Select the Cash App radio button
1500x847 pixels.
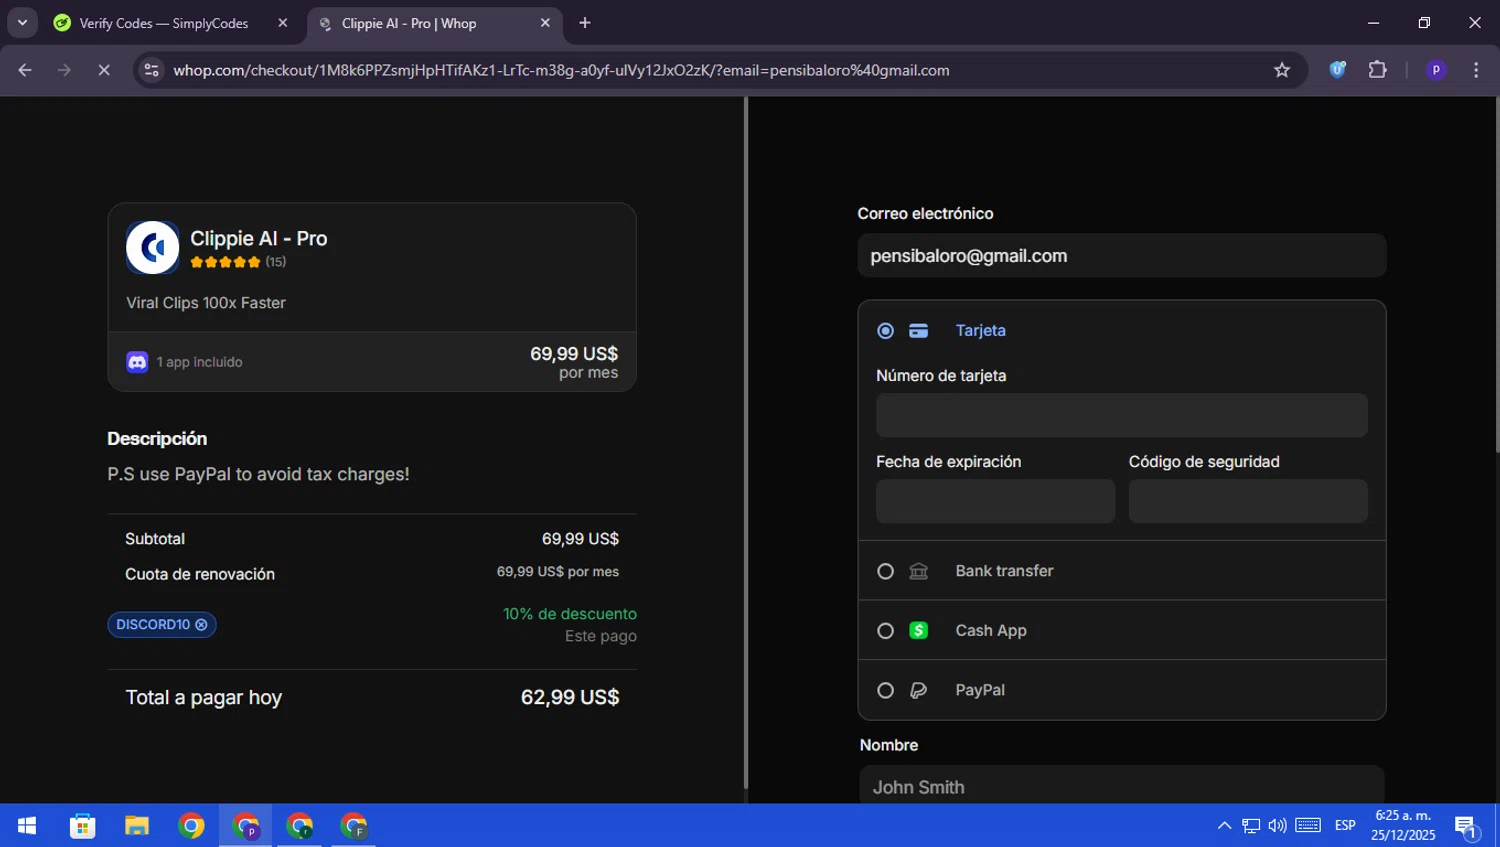click(x=885, y=631)
